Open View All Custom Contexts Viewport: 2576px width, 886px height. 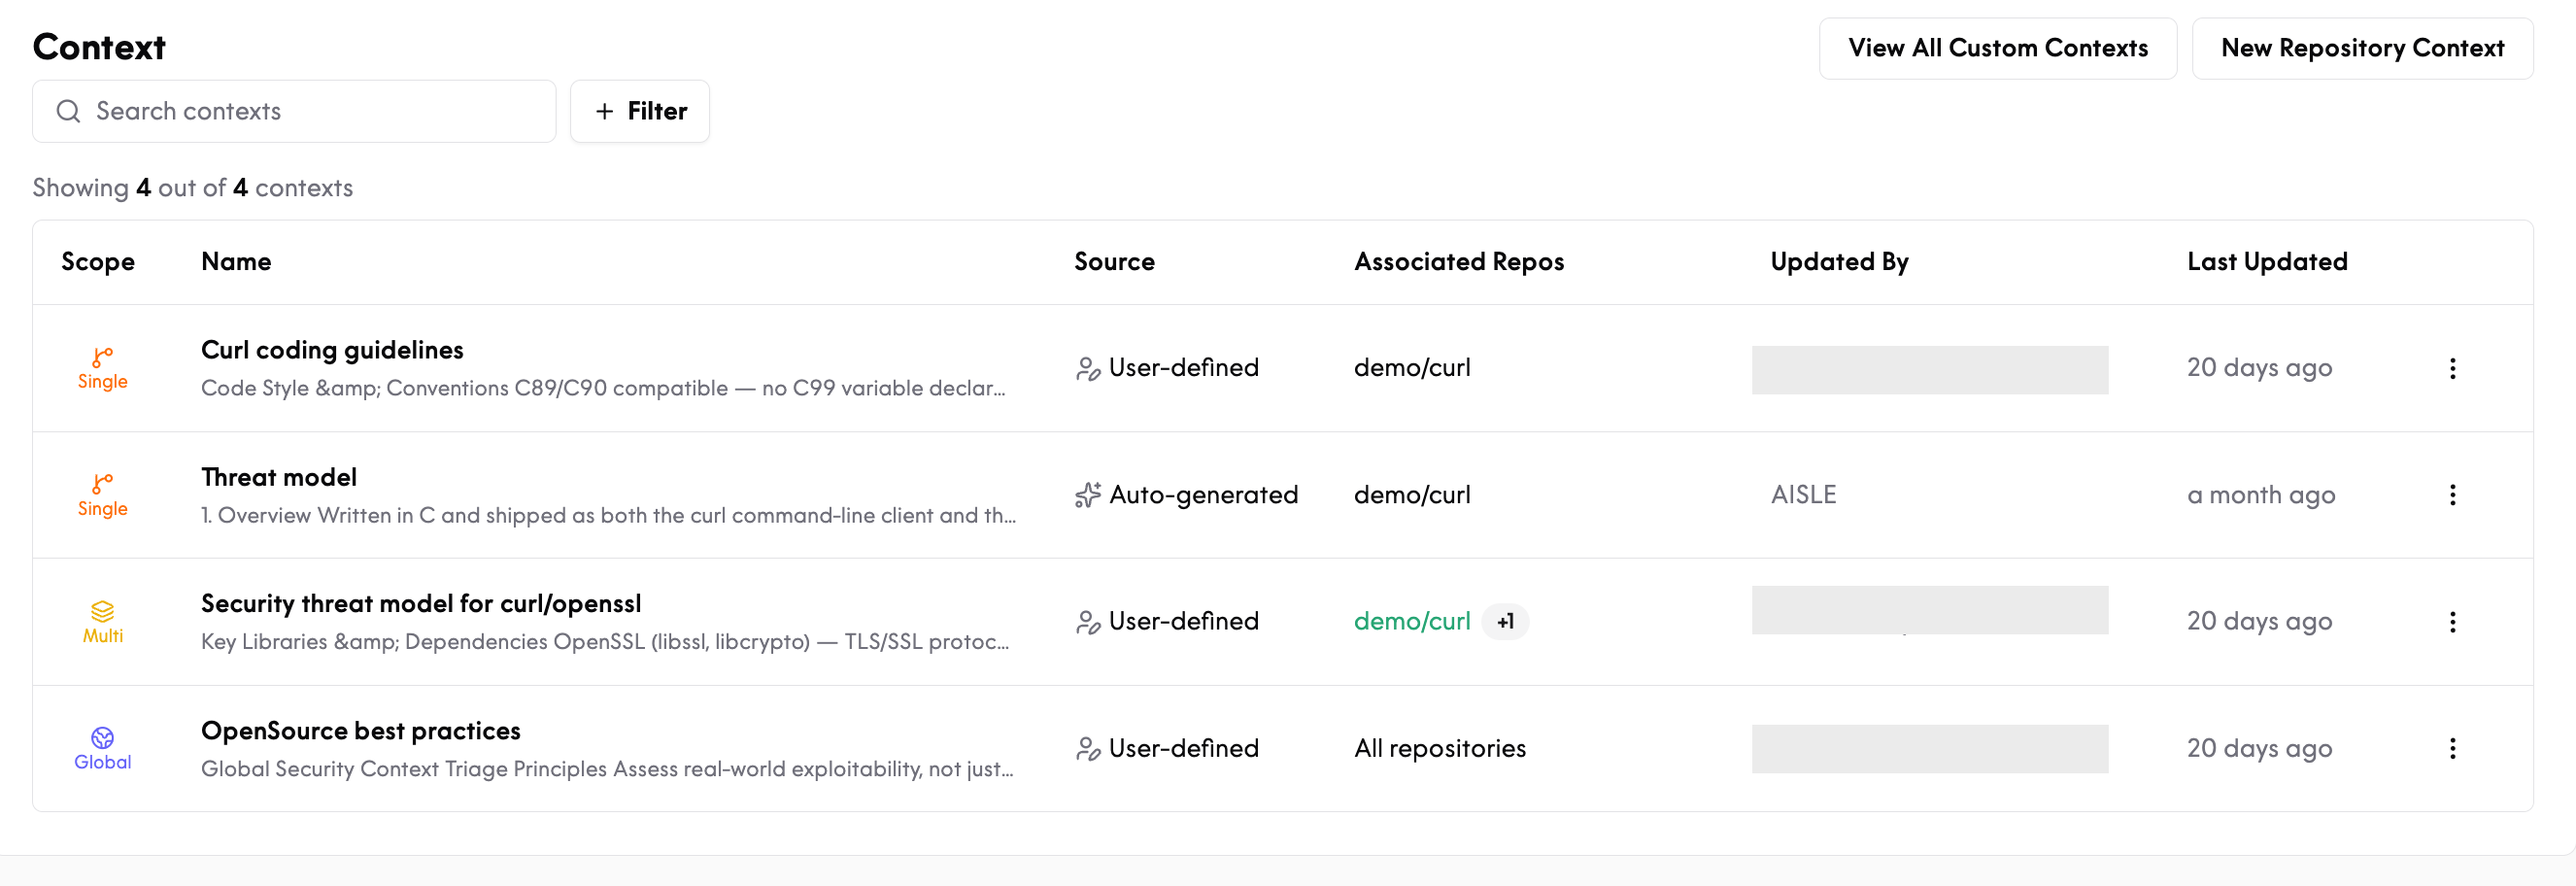click(x=1997, y=48)
